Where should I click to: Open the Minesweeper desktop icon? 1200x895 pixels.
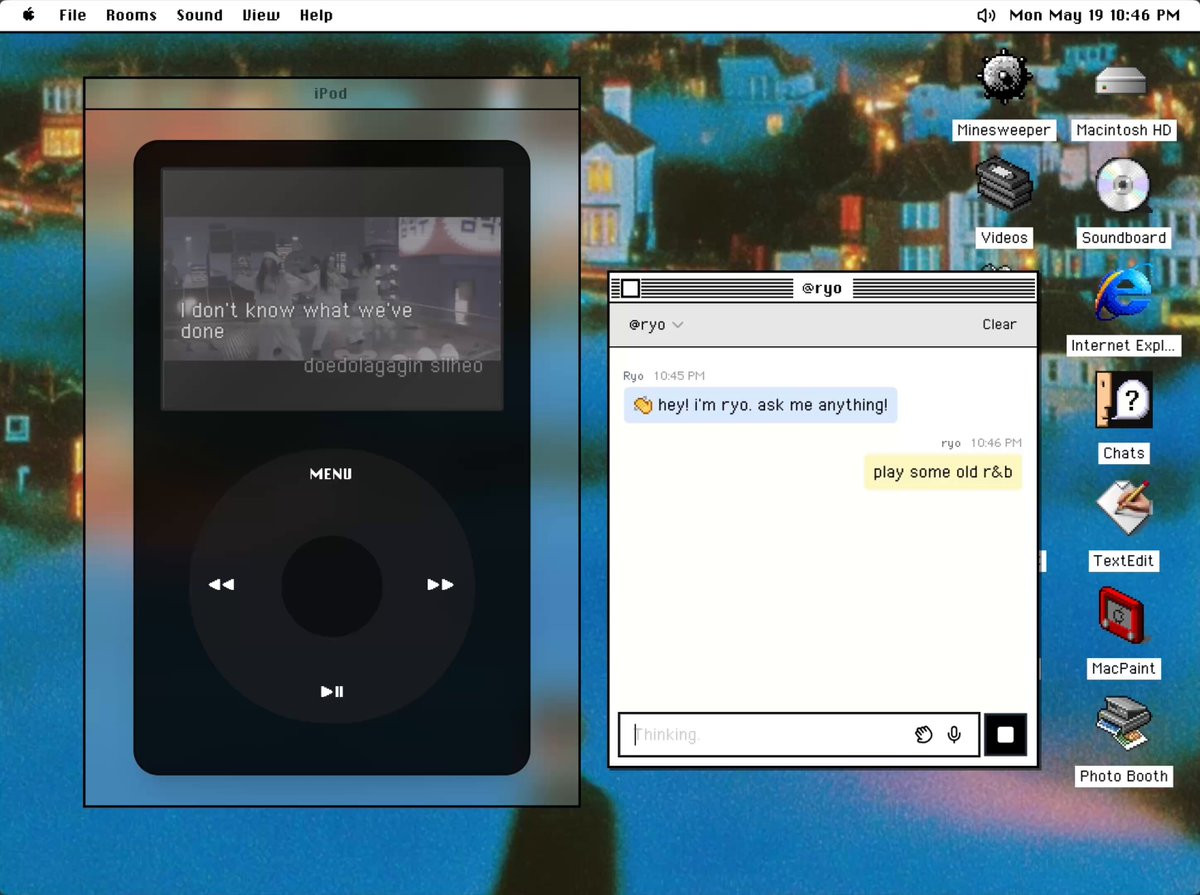click(x=1004, y=78)
